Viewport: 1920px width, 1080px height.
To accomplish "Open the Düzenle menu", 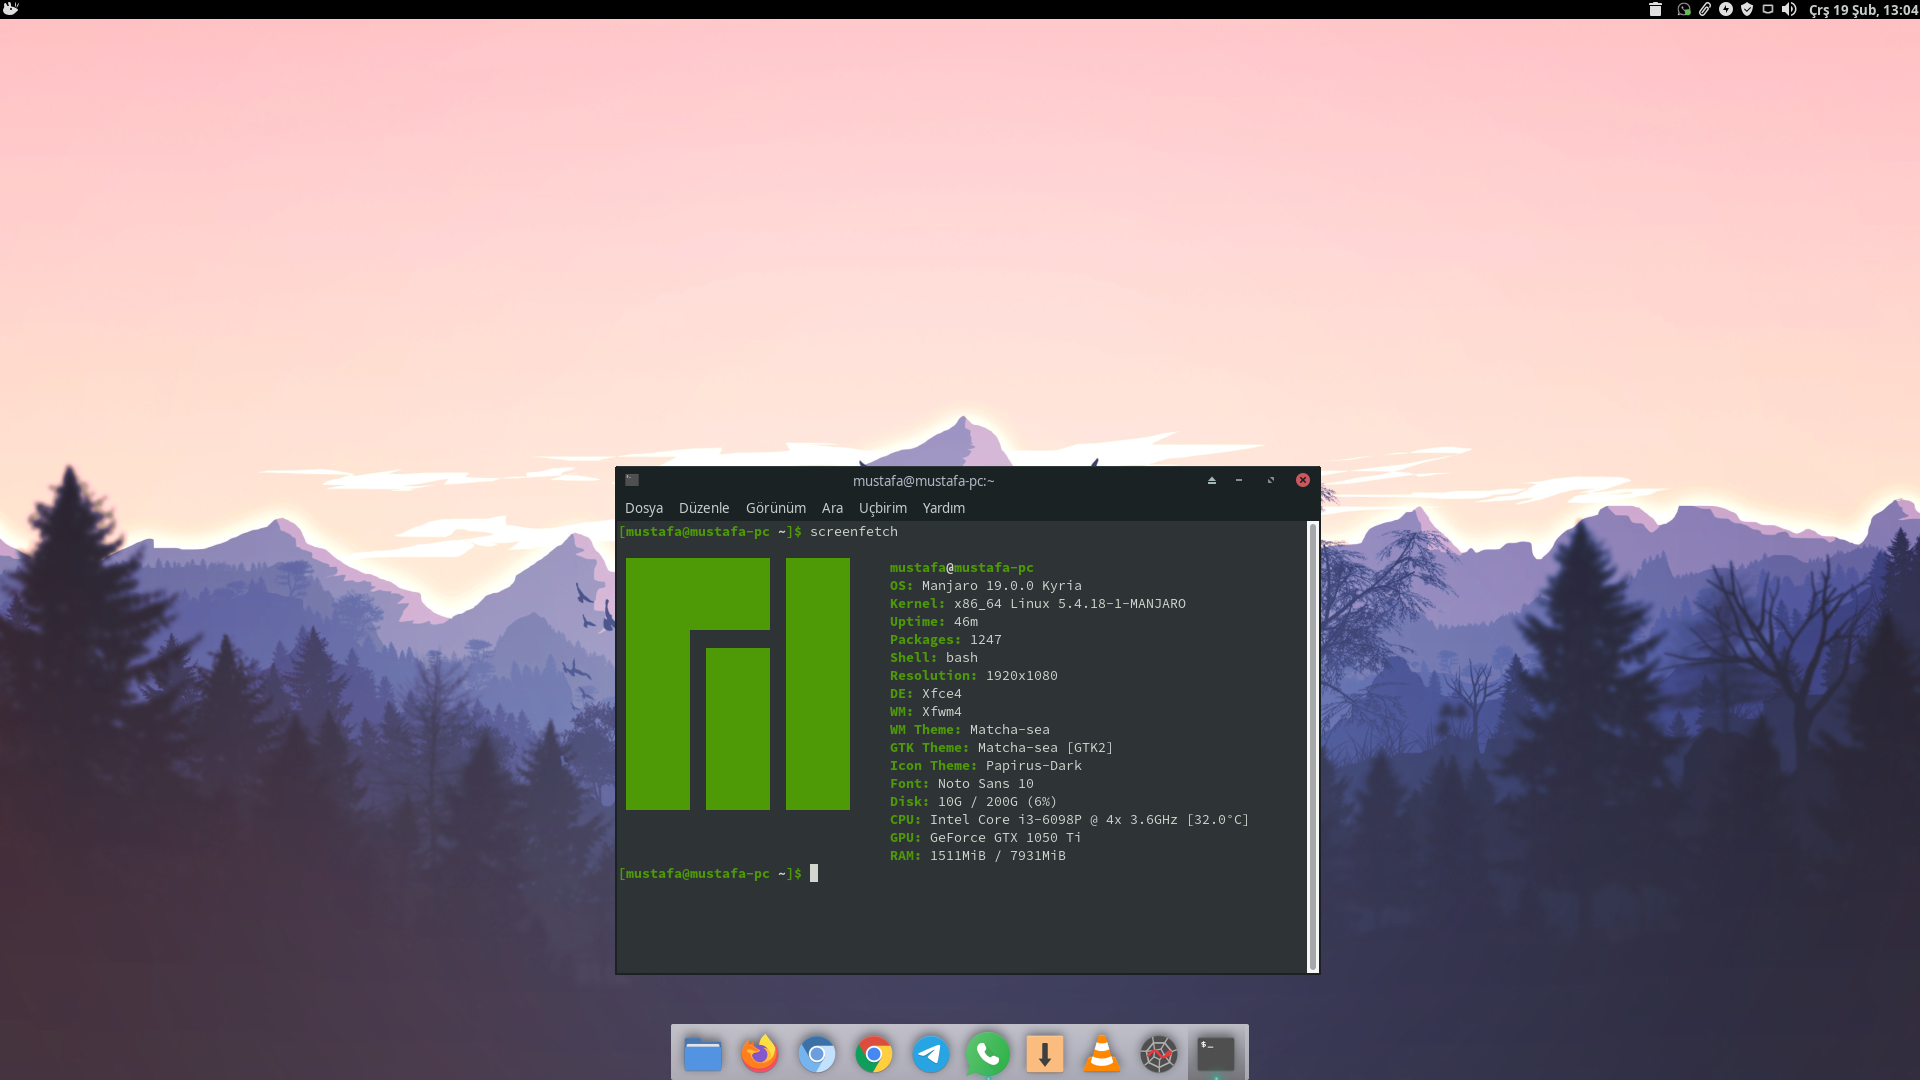I will (703, 508).
